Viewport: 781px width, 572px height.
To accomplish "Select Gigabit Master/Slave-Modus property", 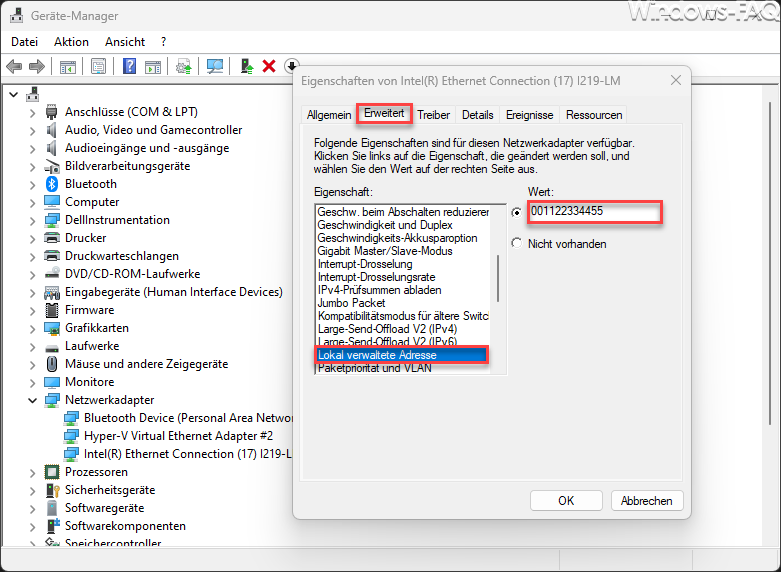I will point(385,251).
